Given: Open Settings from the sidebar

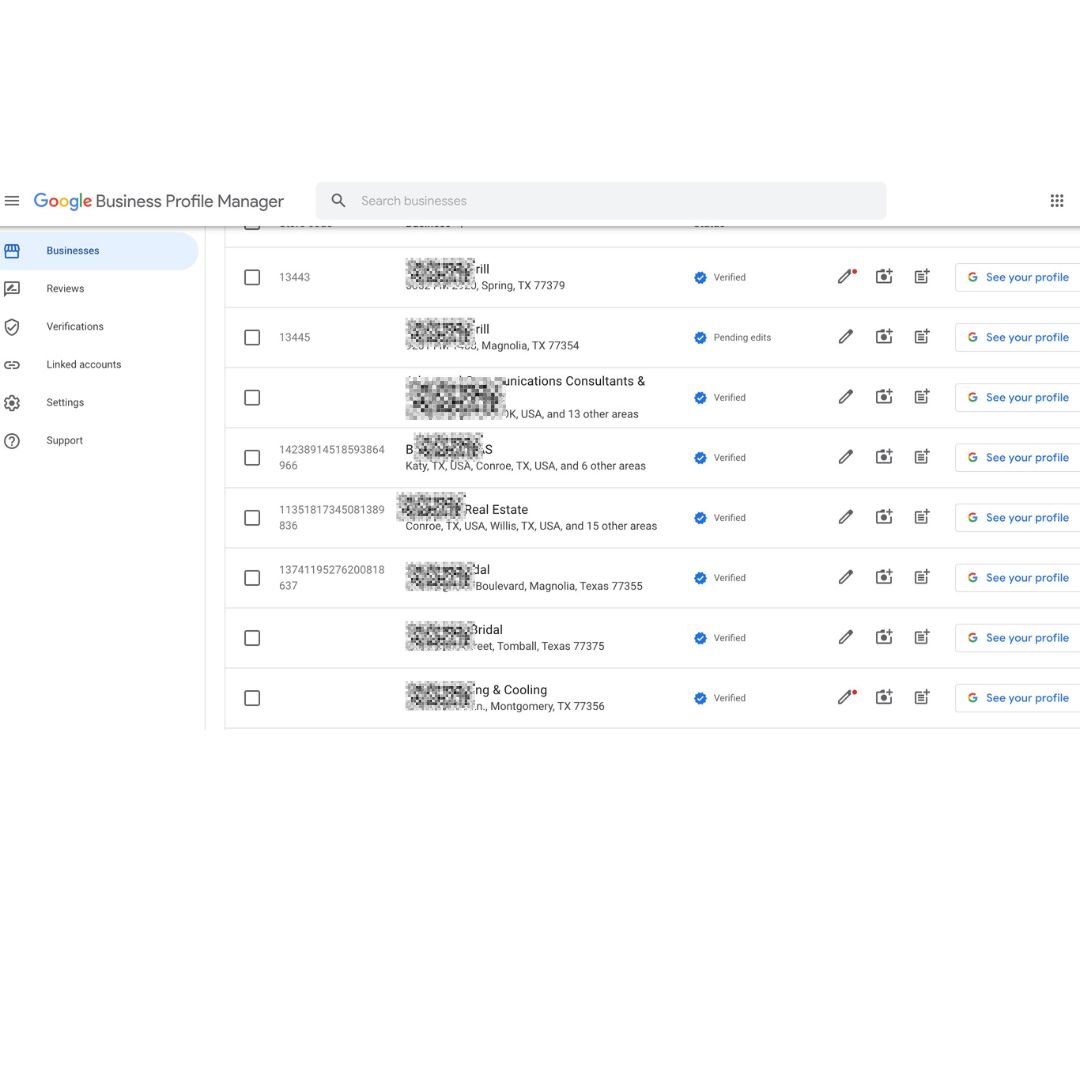Looking at the screenshot, I should point(65,403).
